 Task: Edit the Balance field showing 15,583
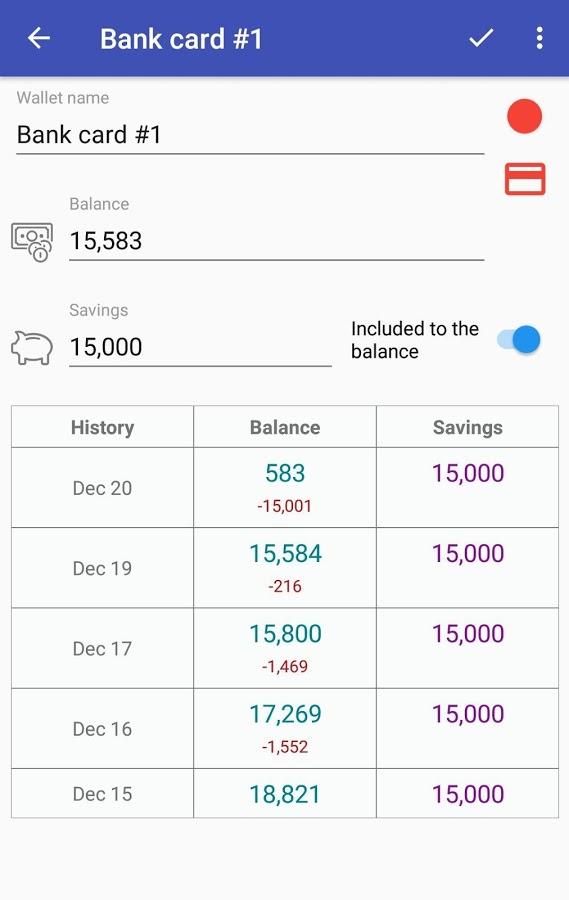[x=276, y=241]
